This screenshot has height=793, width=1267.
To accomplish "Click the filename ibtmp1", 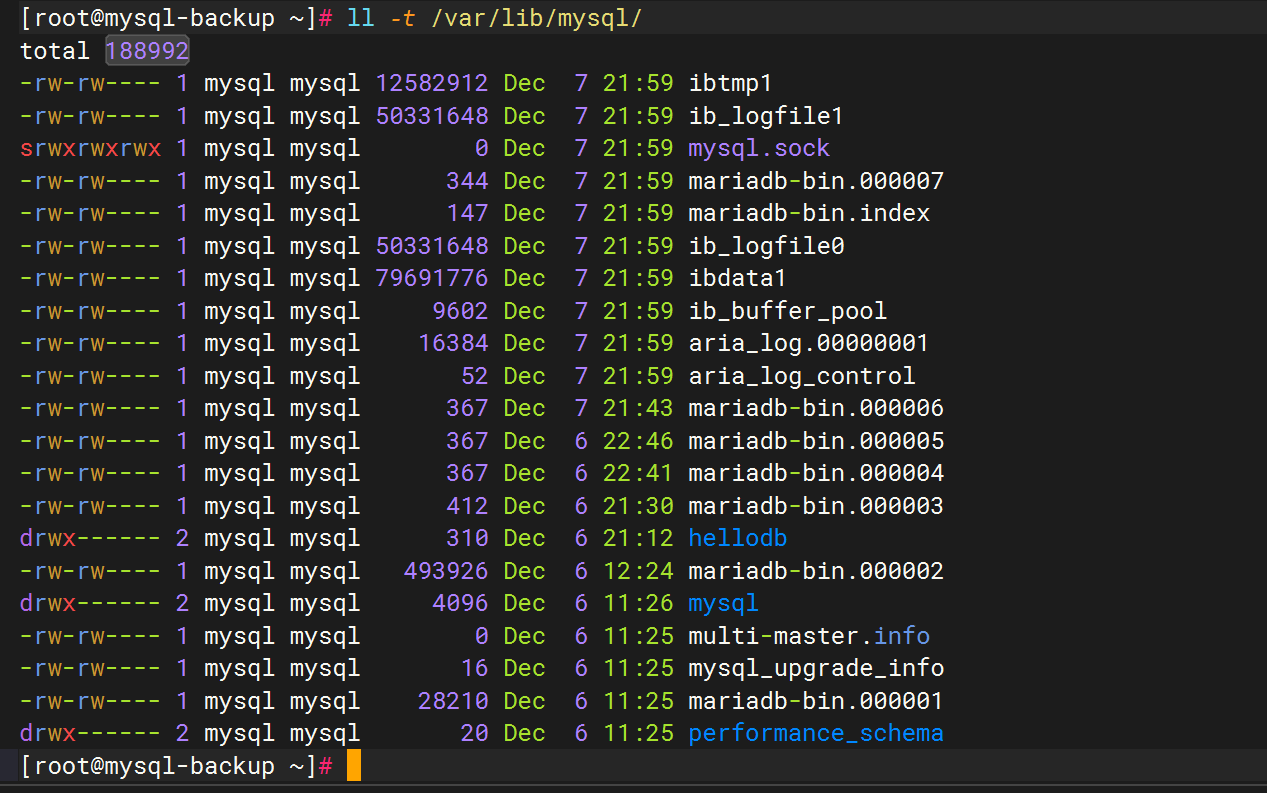I will coord(730,84).
